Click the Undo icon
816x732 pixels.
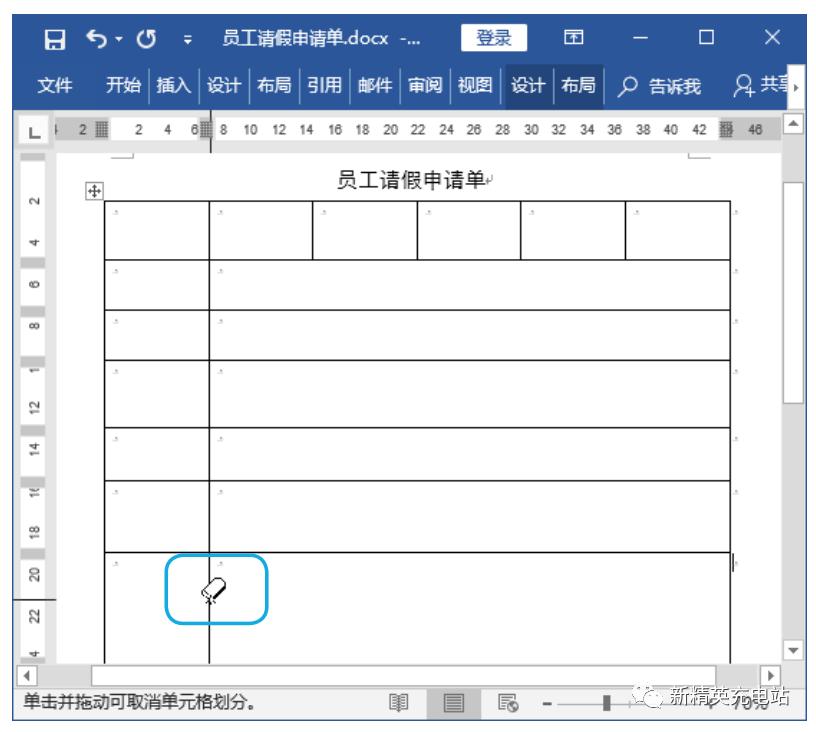(x=96, y=37)
